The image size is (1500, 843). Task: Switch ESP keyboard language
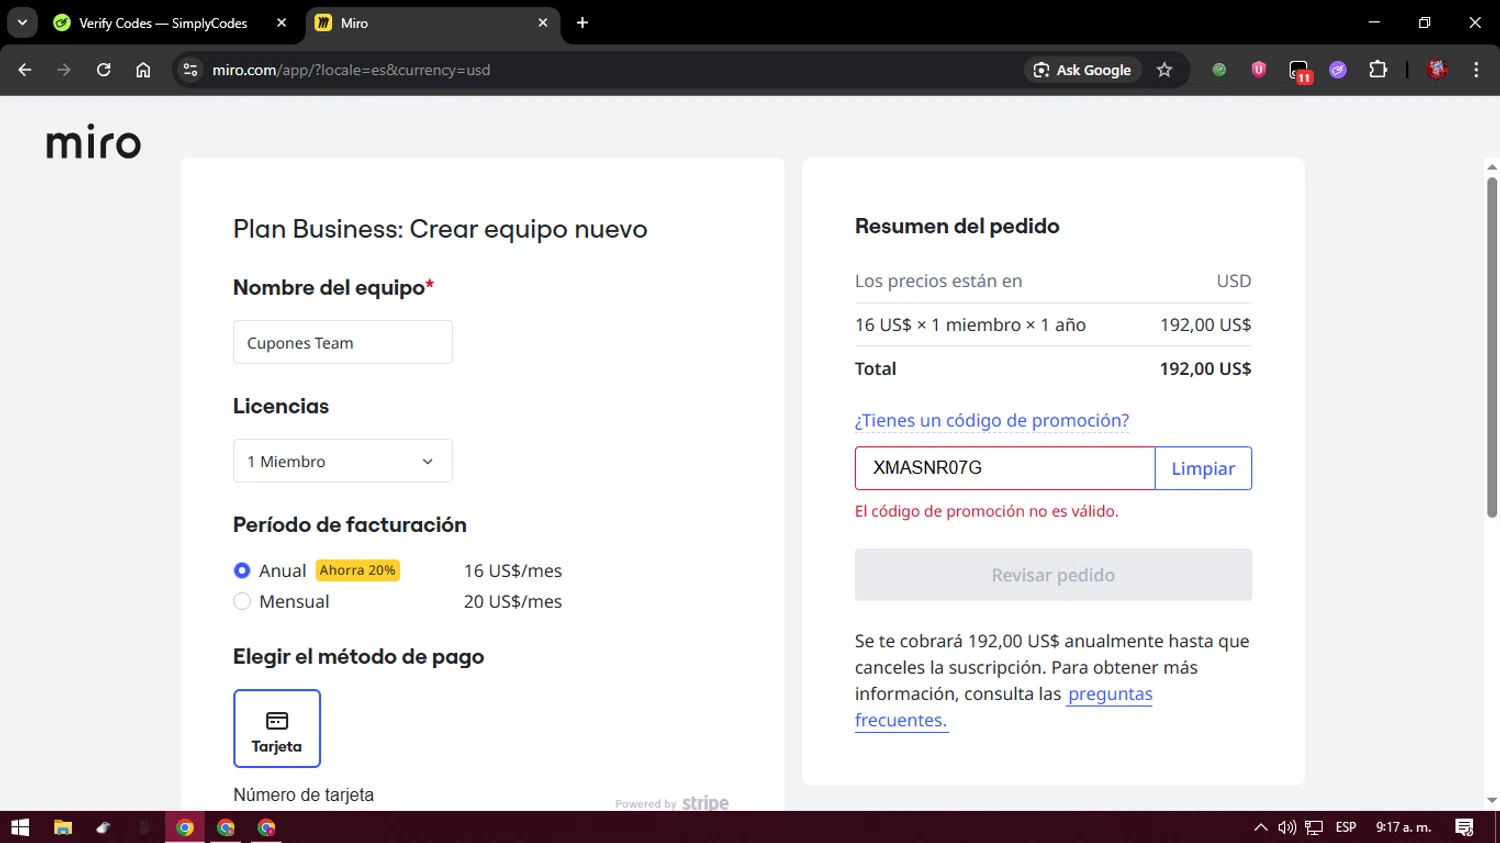(1346, 827)
